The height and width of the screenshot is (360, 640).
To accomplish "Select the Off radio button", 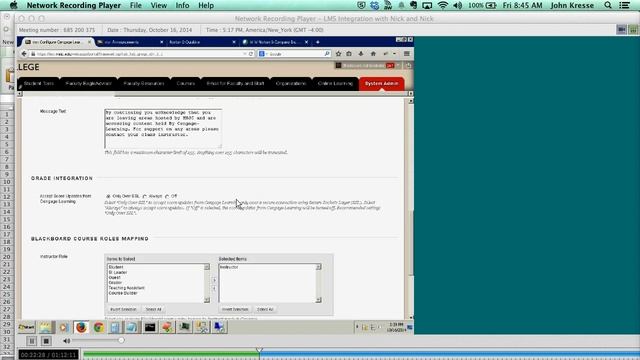I will point(167,196).
